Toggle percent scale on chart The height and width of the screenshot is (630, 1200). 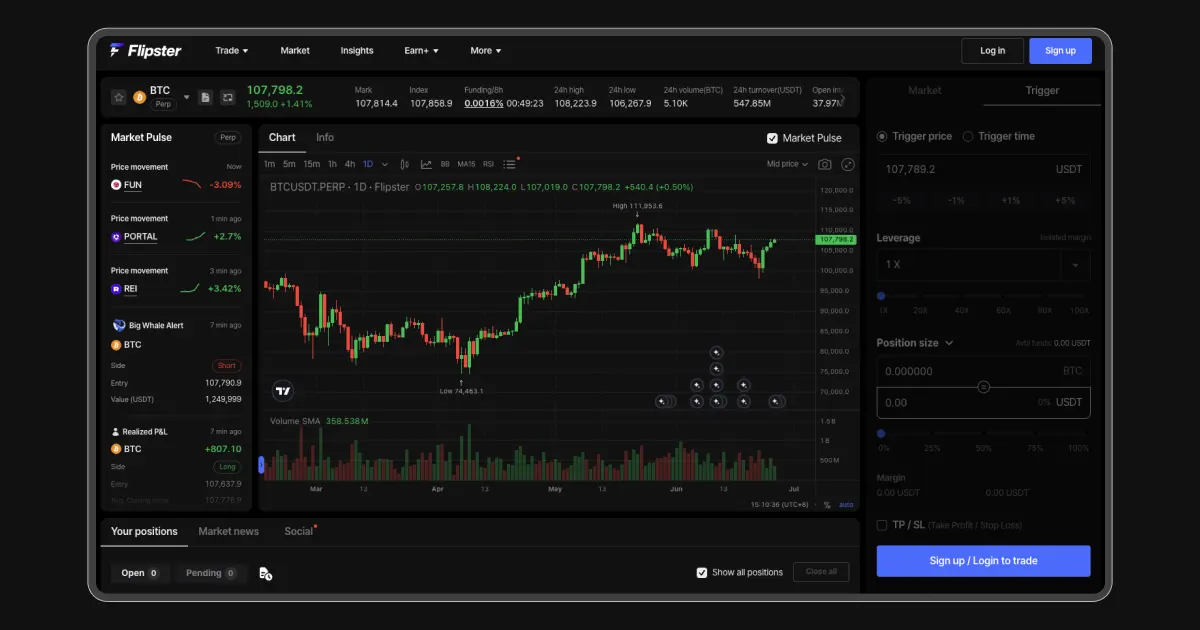[827, 505]
